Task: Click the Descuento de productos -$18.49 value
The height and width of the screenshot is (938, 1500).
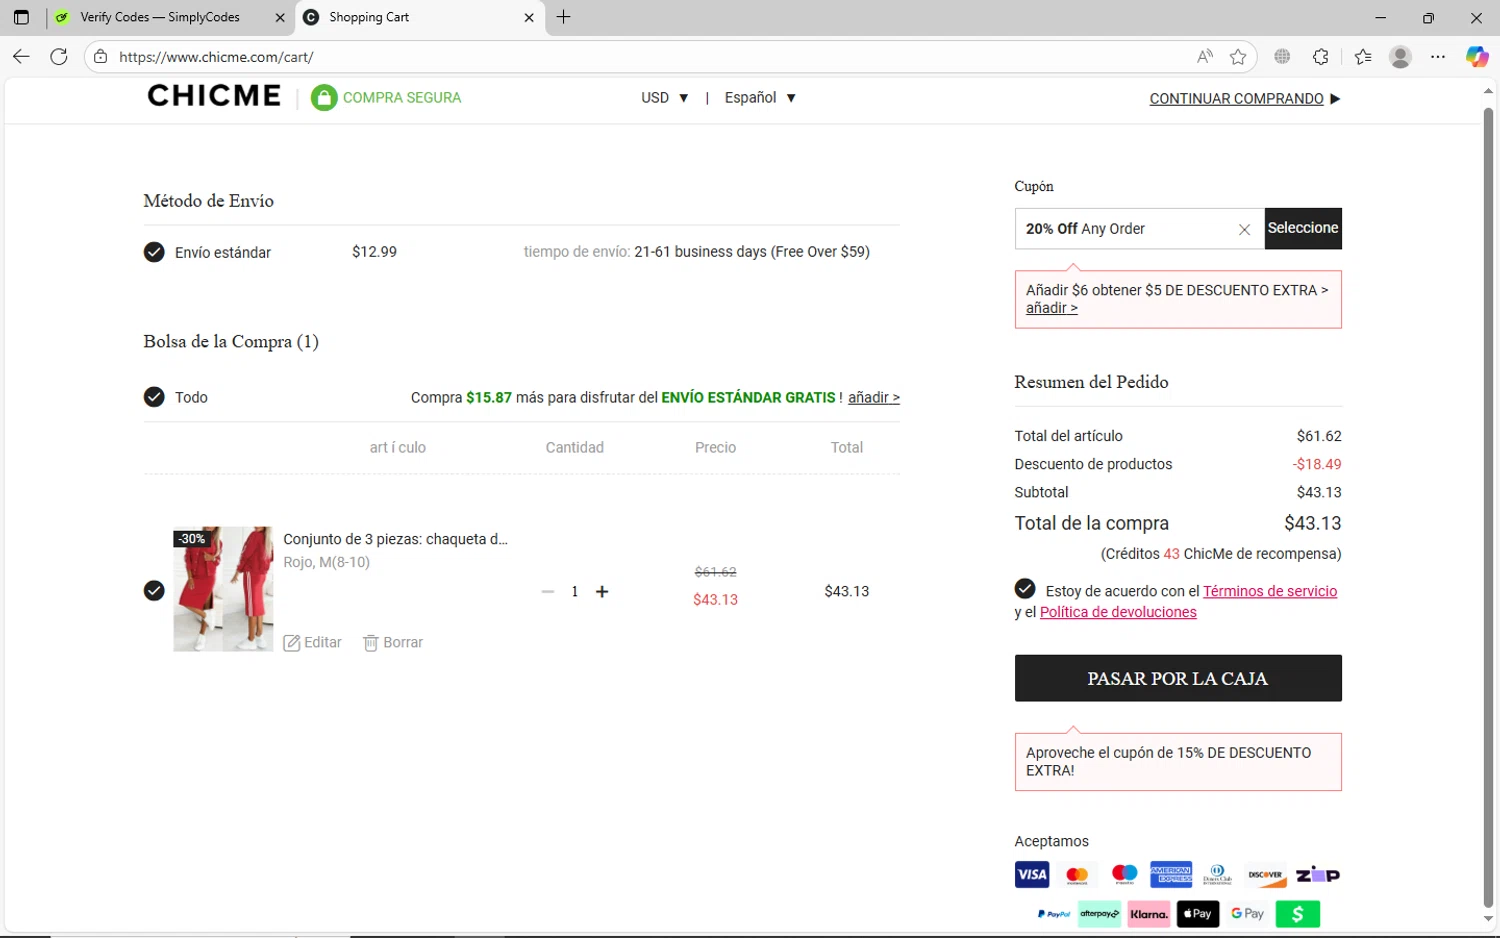Action: [x=1317, y=464]
